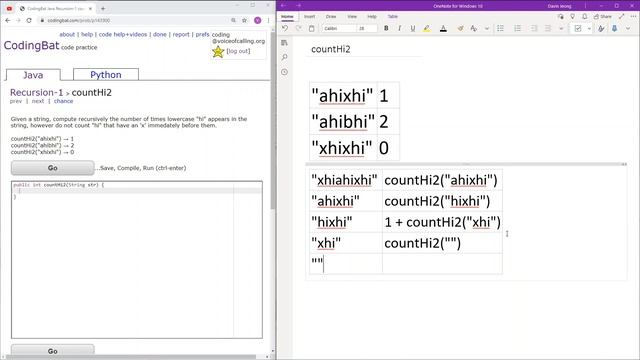This screenshot has width=640, height=360.
Task: Select the Python tab on CodingBat
Action: pos(106,74)
